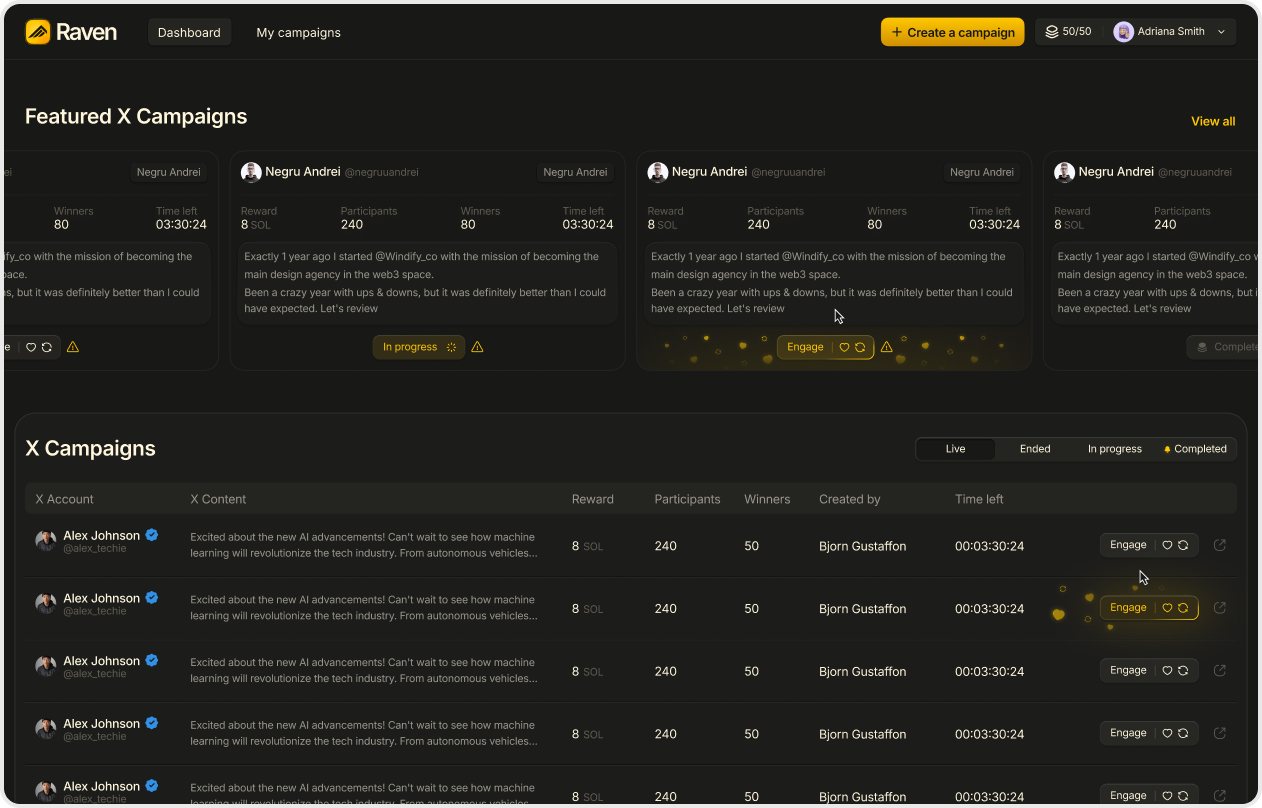Image resolution: width=1262 pixels, height=808 pixels.
Task: Click Alex Johnson's avatar in the first table row
Action: pyautogui.click(x=46, y=541)
